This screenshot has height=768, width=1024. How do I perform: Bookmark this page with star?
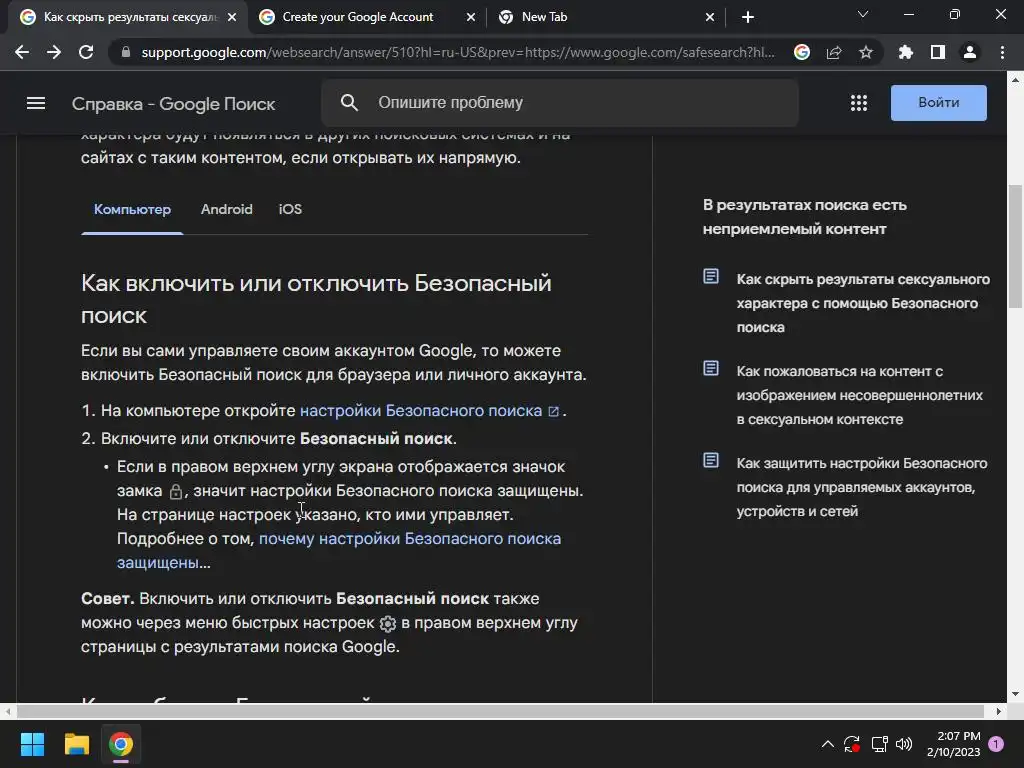(866, 52)
